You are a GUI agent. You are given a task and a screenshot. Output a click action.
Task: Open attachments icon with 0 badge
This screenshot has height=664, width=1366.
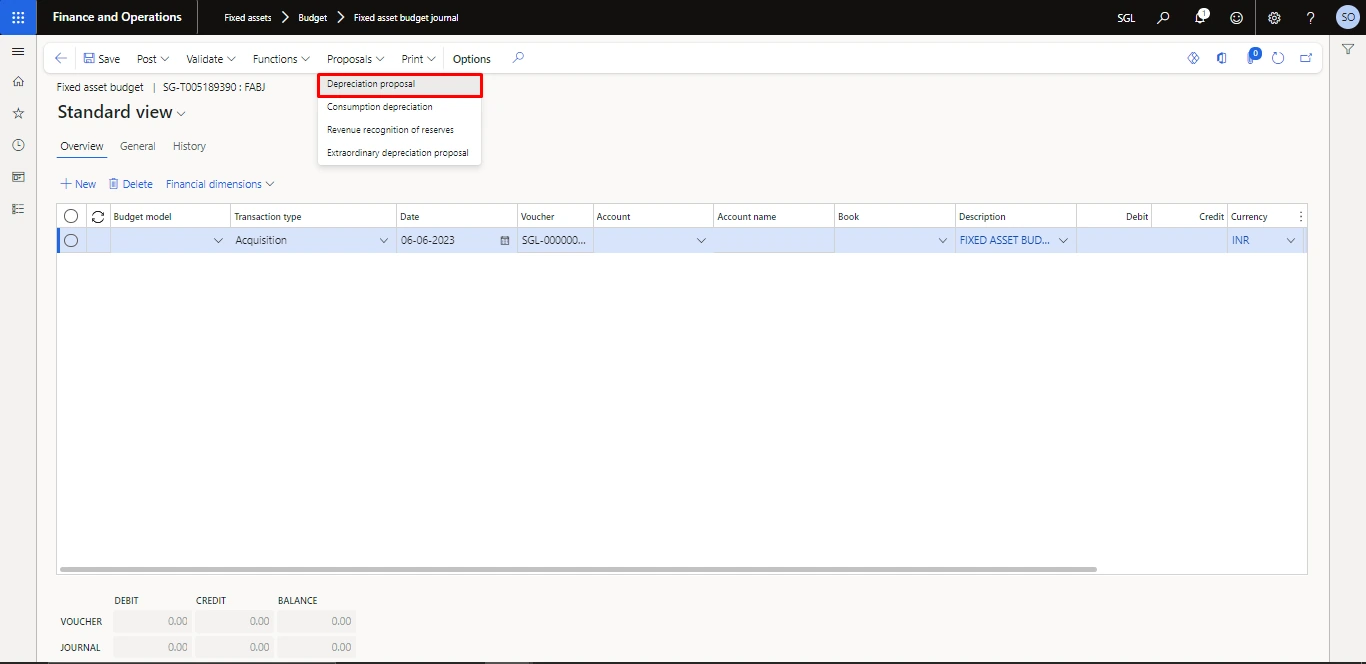tap(1251, 57)
